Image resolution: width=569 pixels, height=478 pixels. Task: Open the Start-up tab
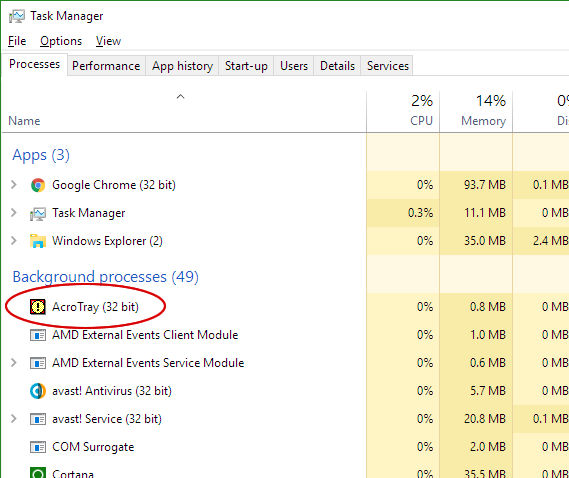pyautogui.click(x=246, y=66)
